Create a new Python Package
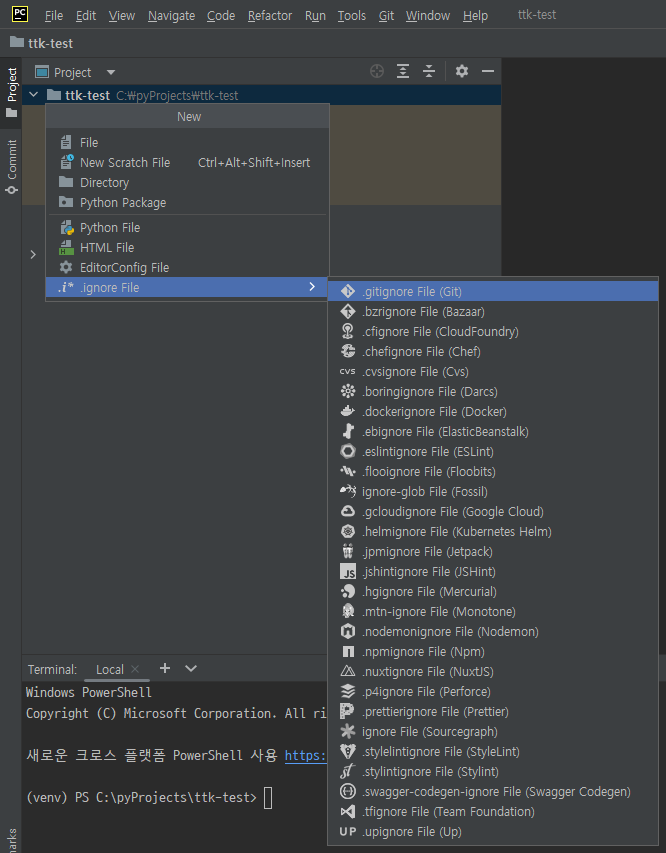666x853 pixels. tap(188, 203)
